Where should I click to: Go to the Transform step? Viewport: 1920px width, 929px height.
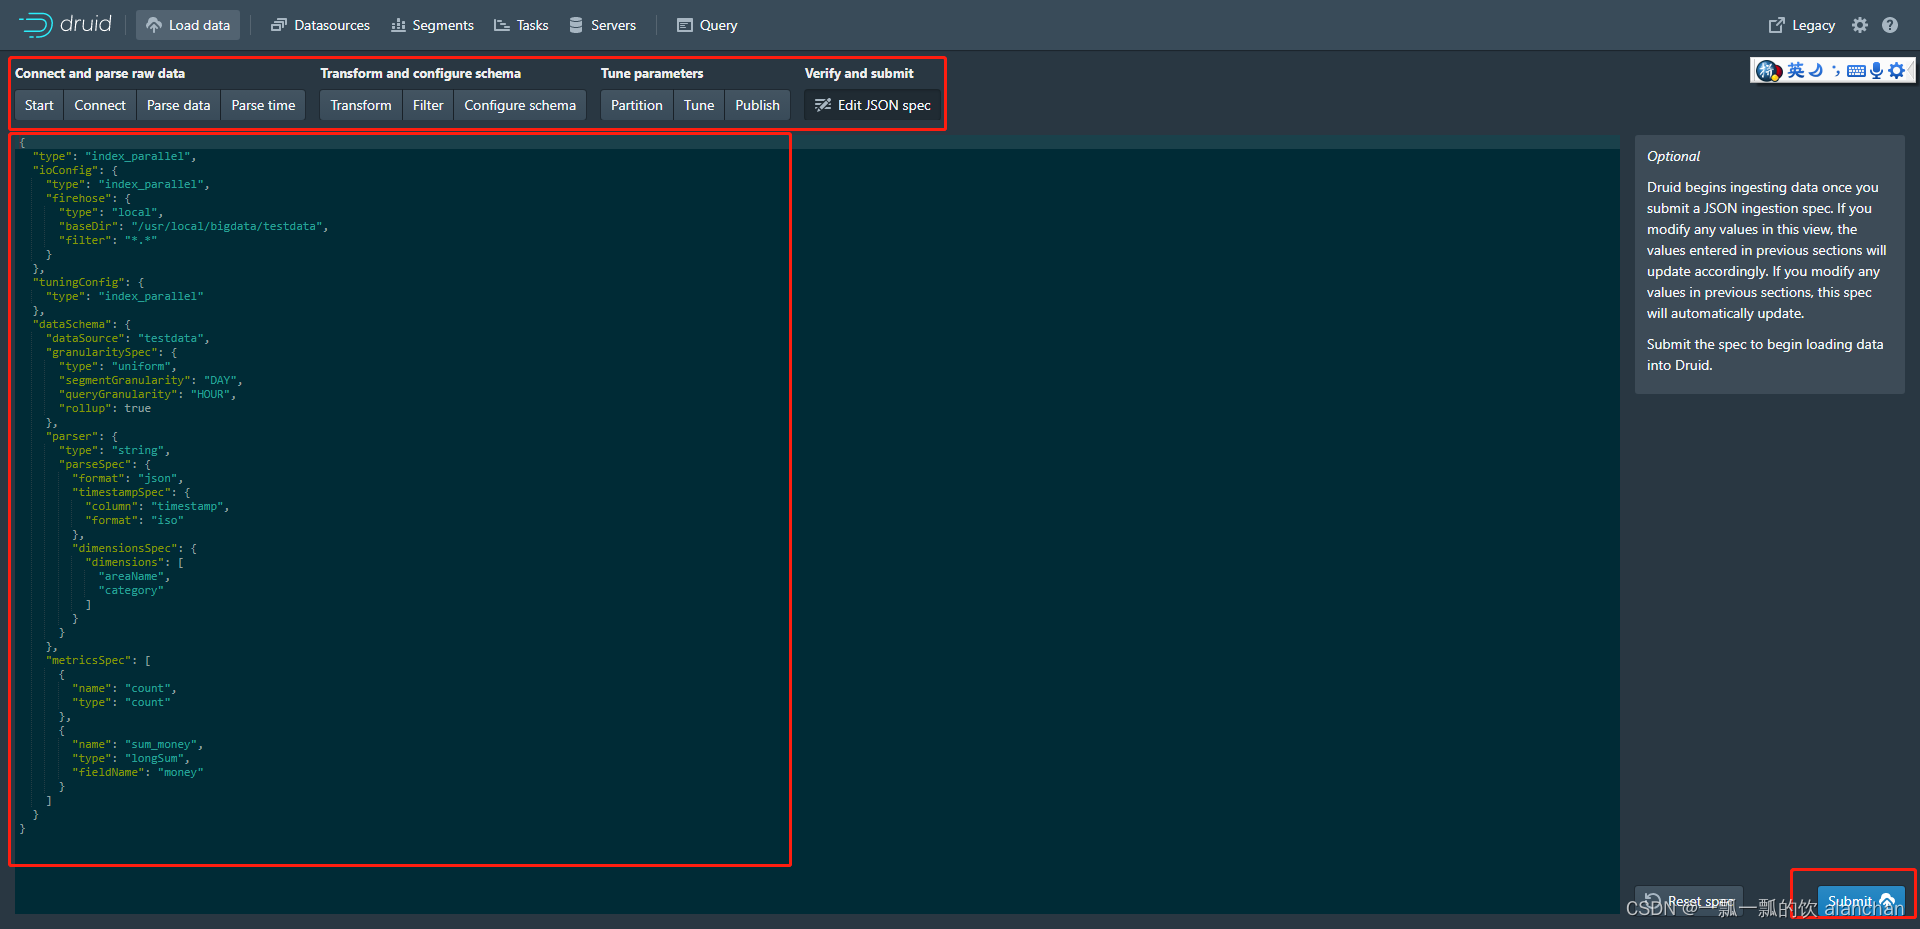point(361,105)
